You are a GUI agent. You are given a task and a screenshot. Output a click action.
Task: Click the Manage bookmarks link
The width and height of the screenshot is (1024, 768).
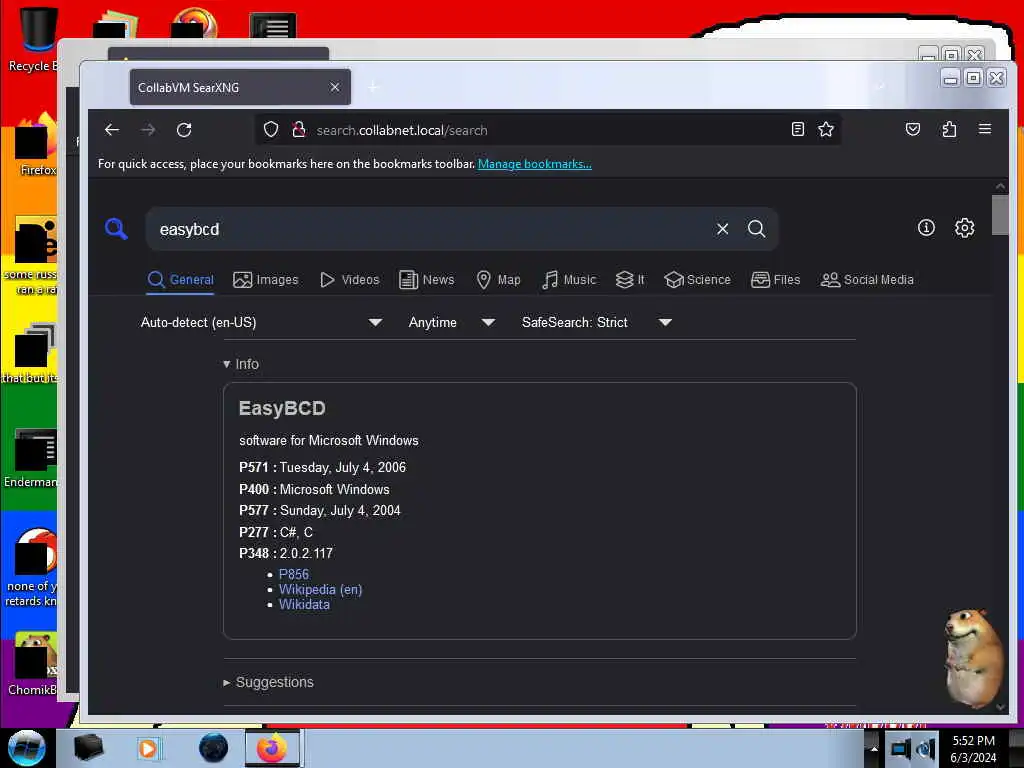tap(535, 164)
